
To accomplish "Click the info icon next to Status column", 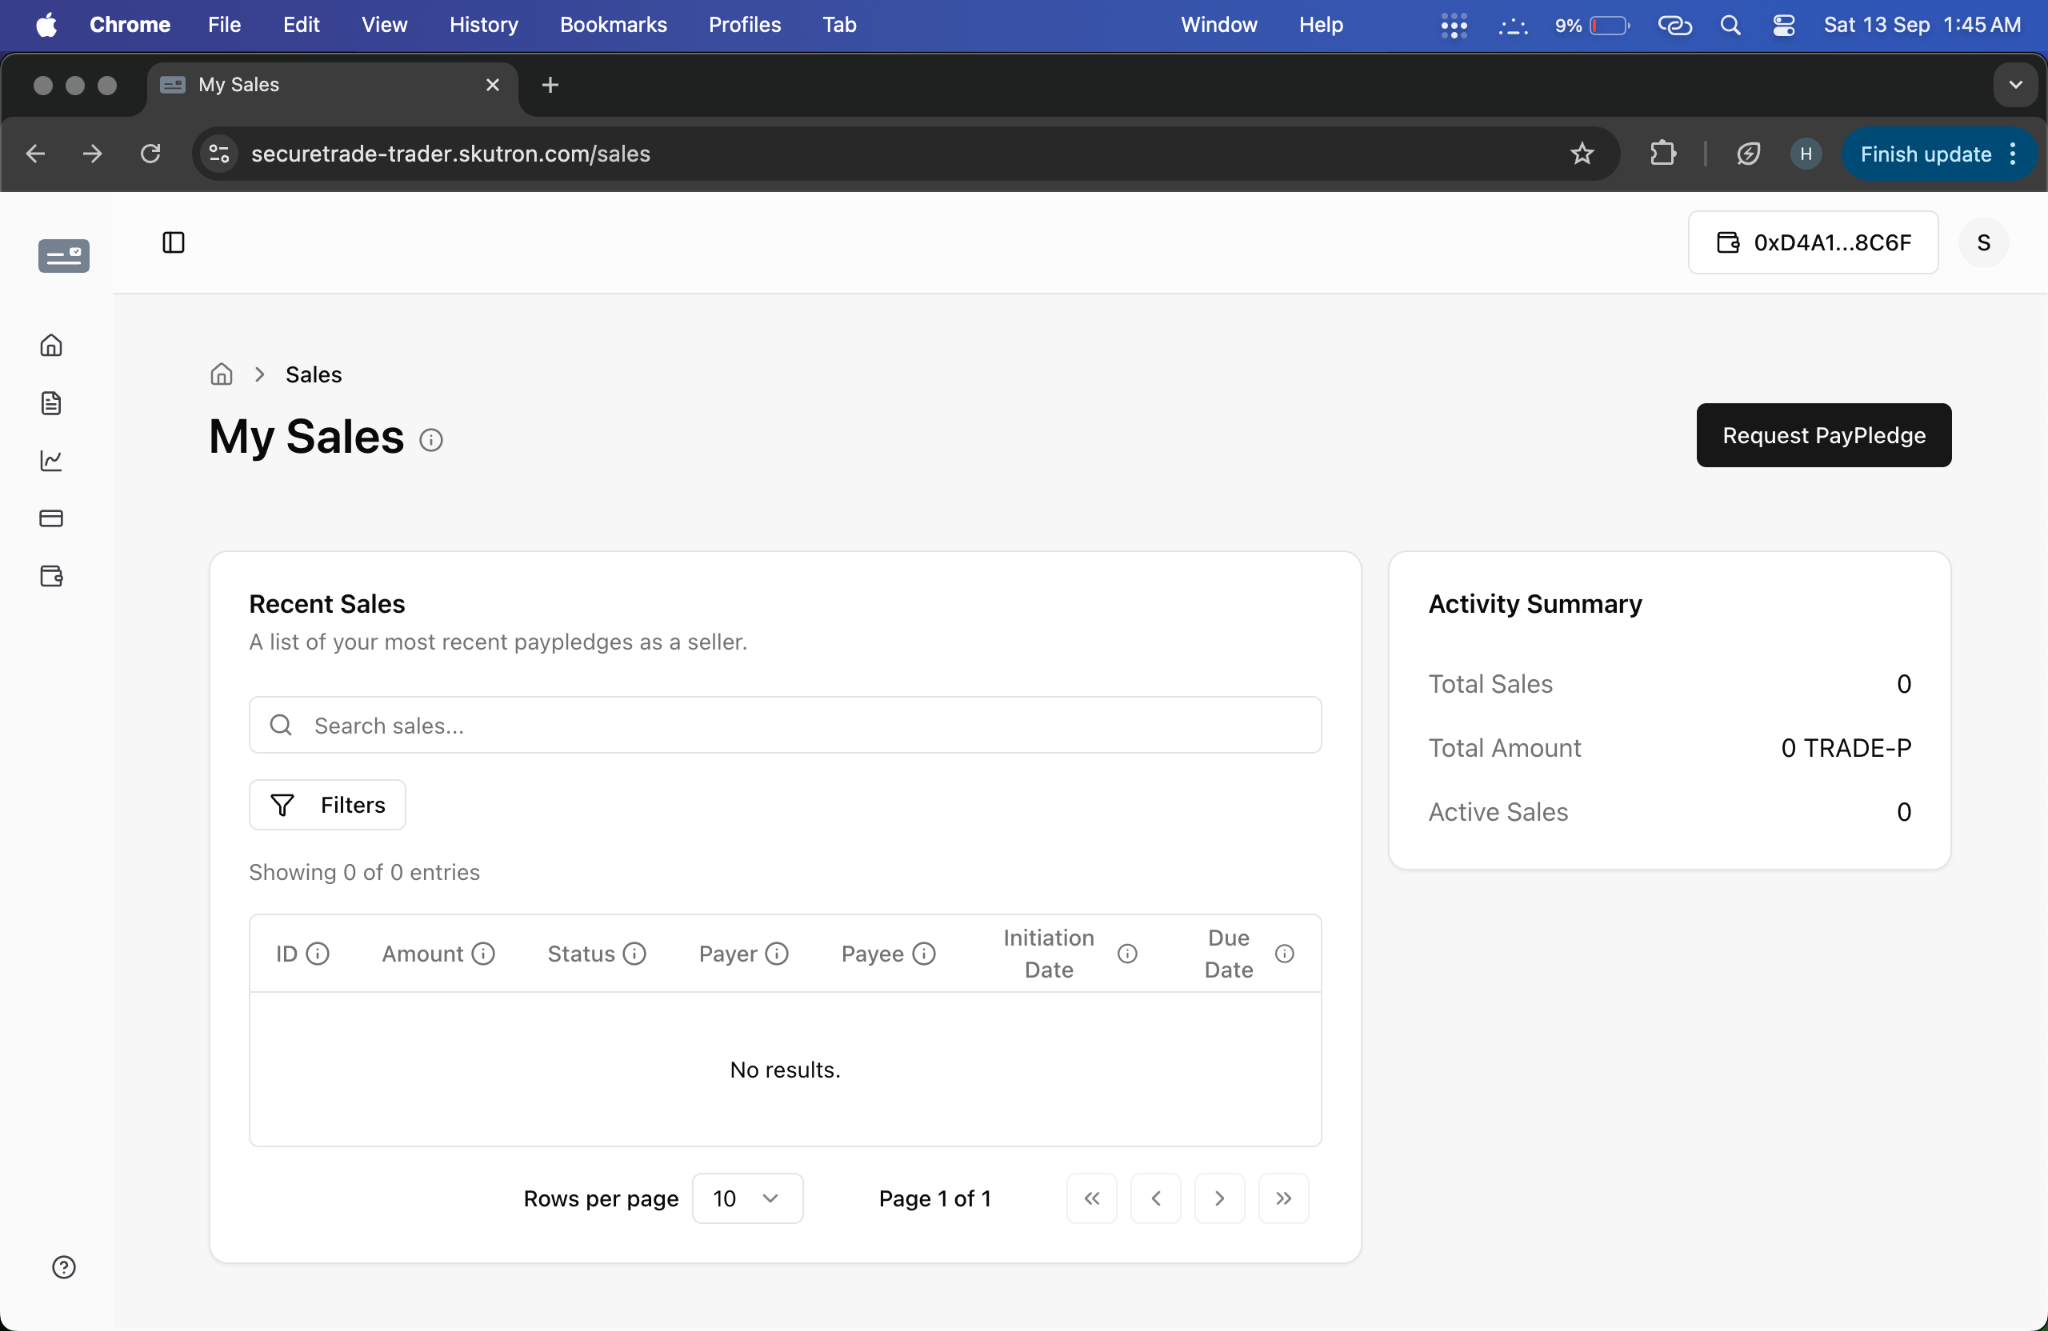I will point(635,953).
